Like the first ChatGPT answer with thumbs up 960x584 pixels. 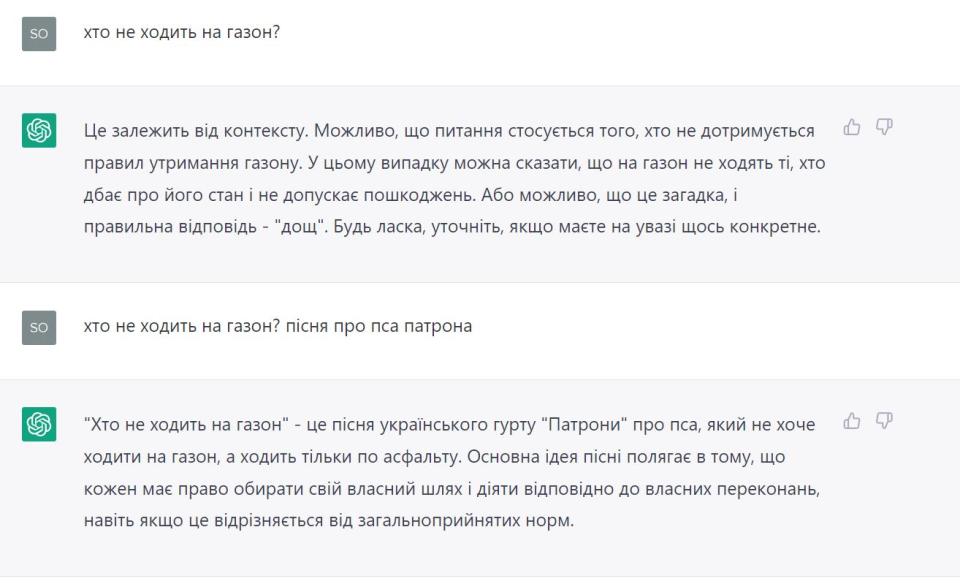pos(853,127)
